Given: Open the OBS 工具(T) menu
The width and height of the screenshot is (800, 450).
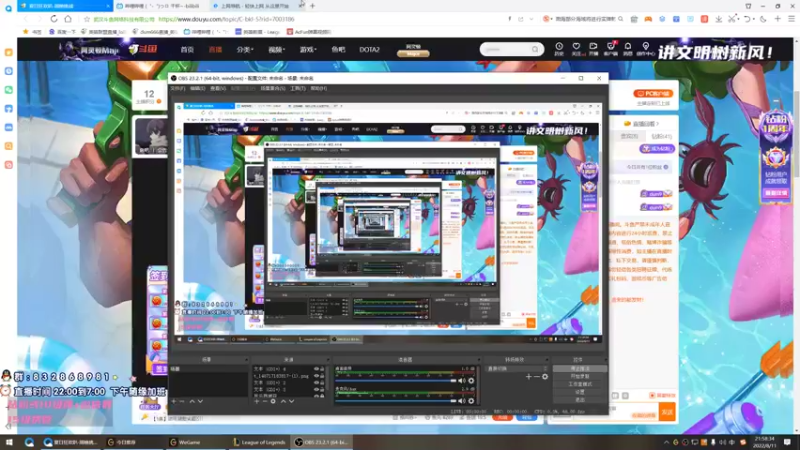Looking at the screenshot, I should tap(298, 88).
